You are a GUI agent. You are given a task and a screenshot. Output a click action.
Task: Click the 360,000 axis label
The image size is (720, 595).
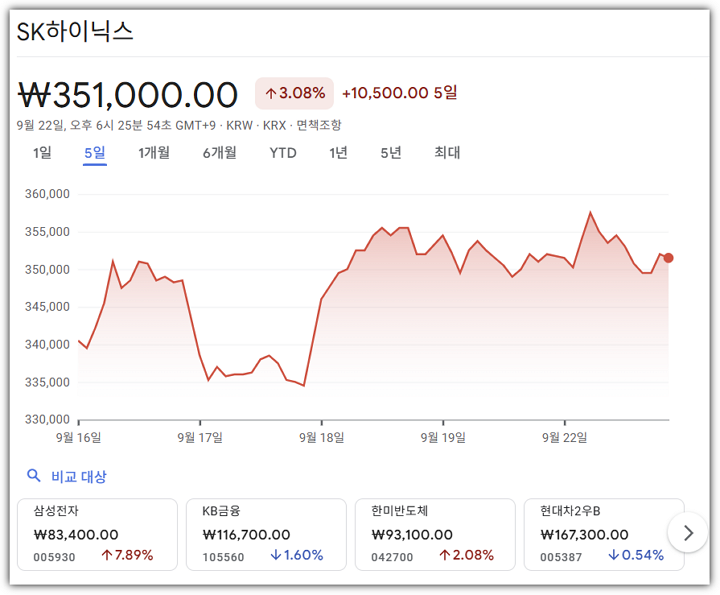coord(47,194)
